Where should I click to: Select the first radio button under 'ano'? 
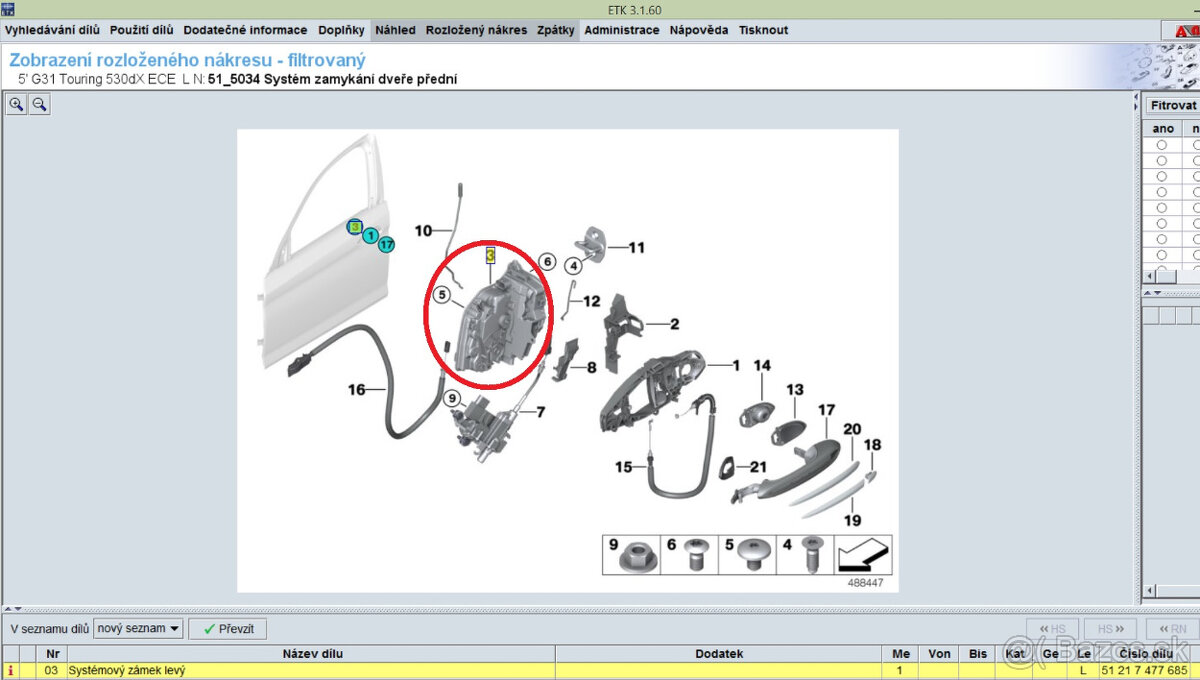point(1162,145)
